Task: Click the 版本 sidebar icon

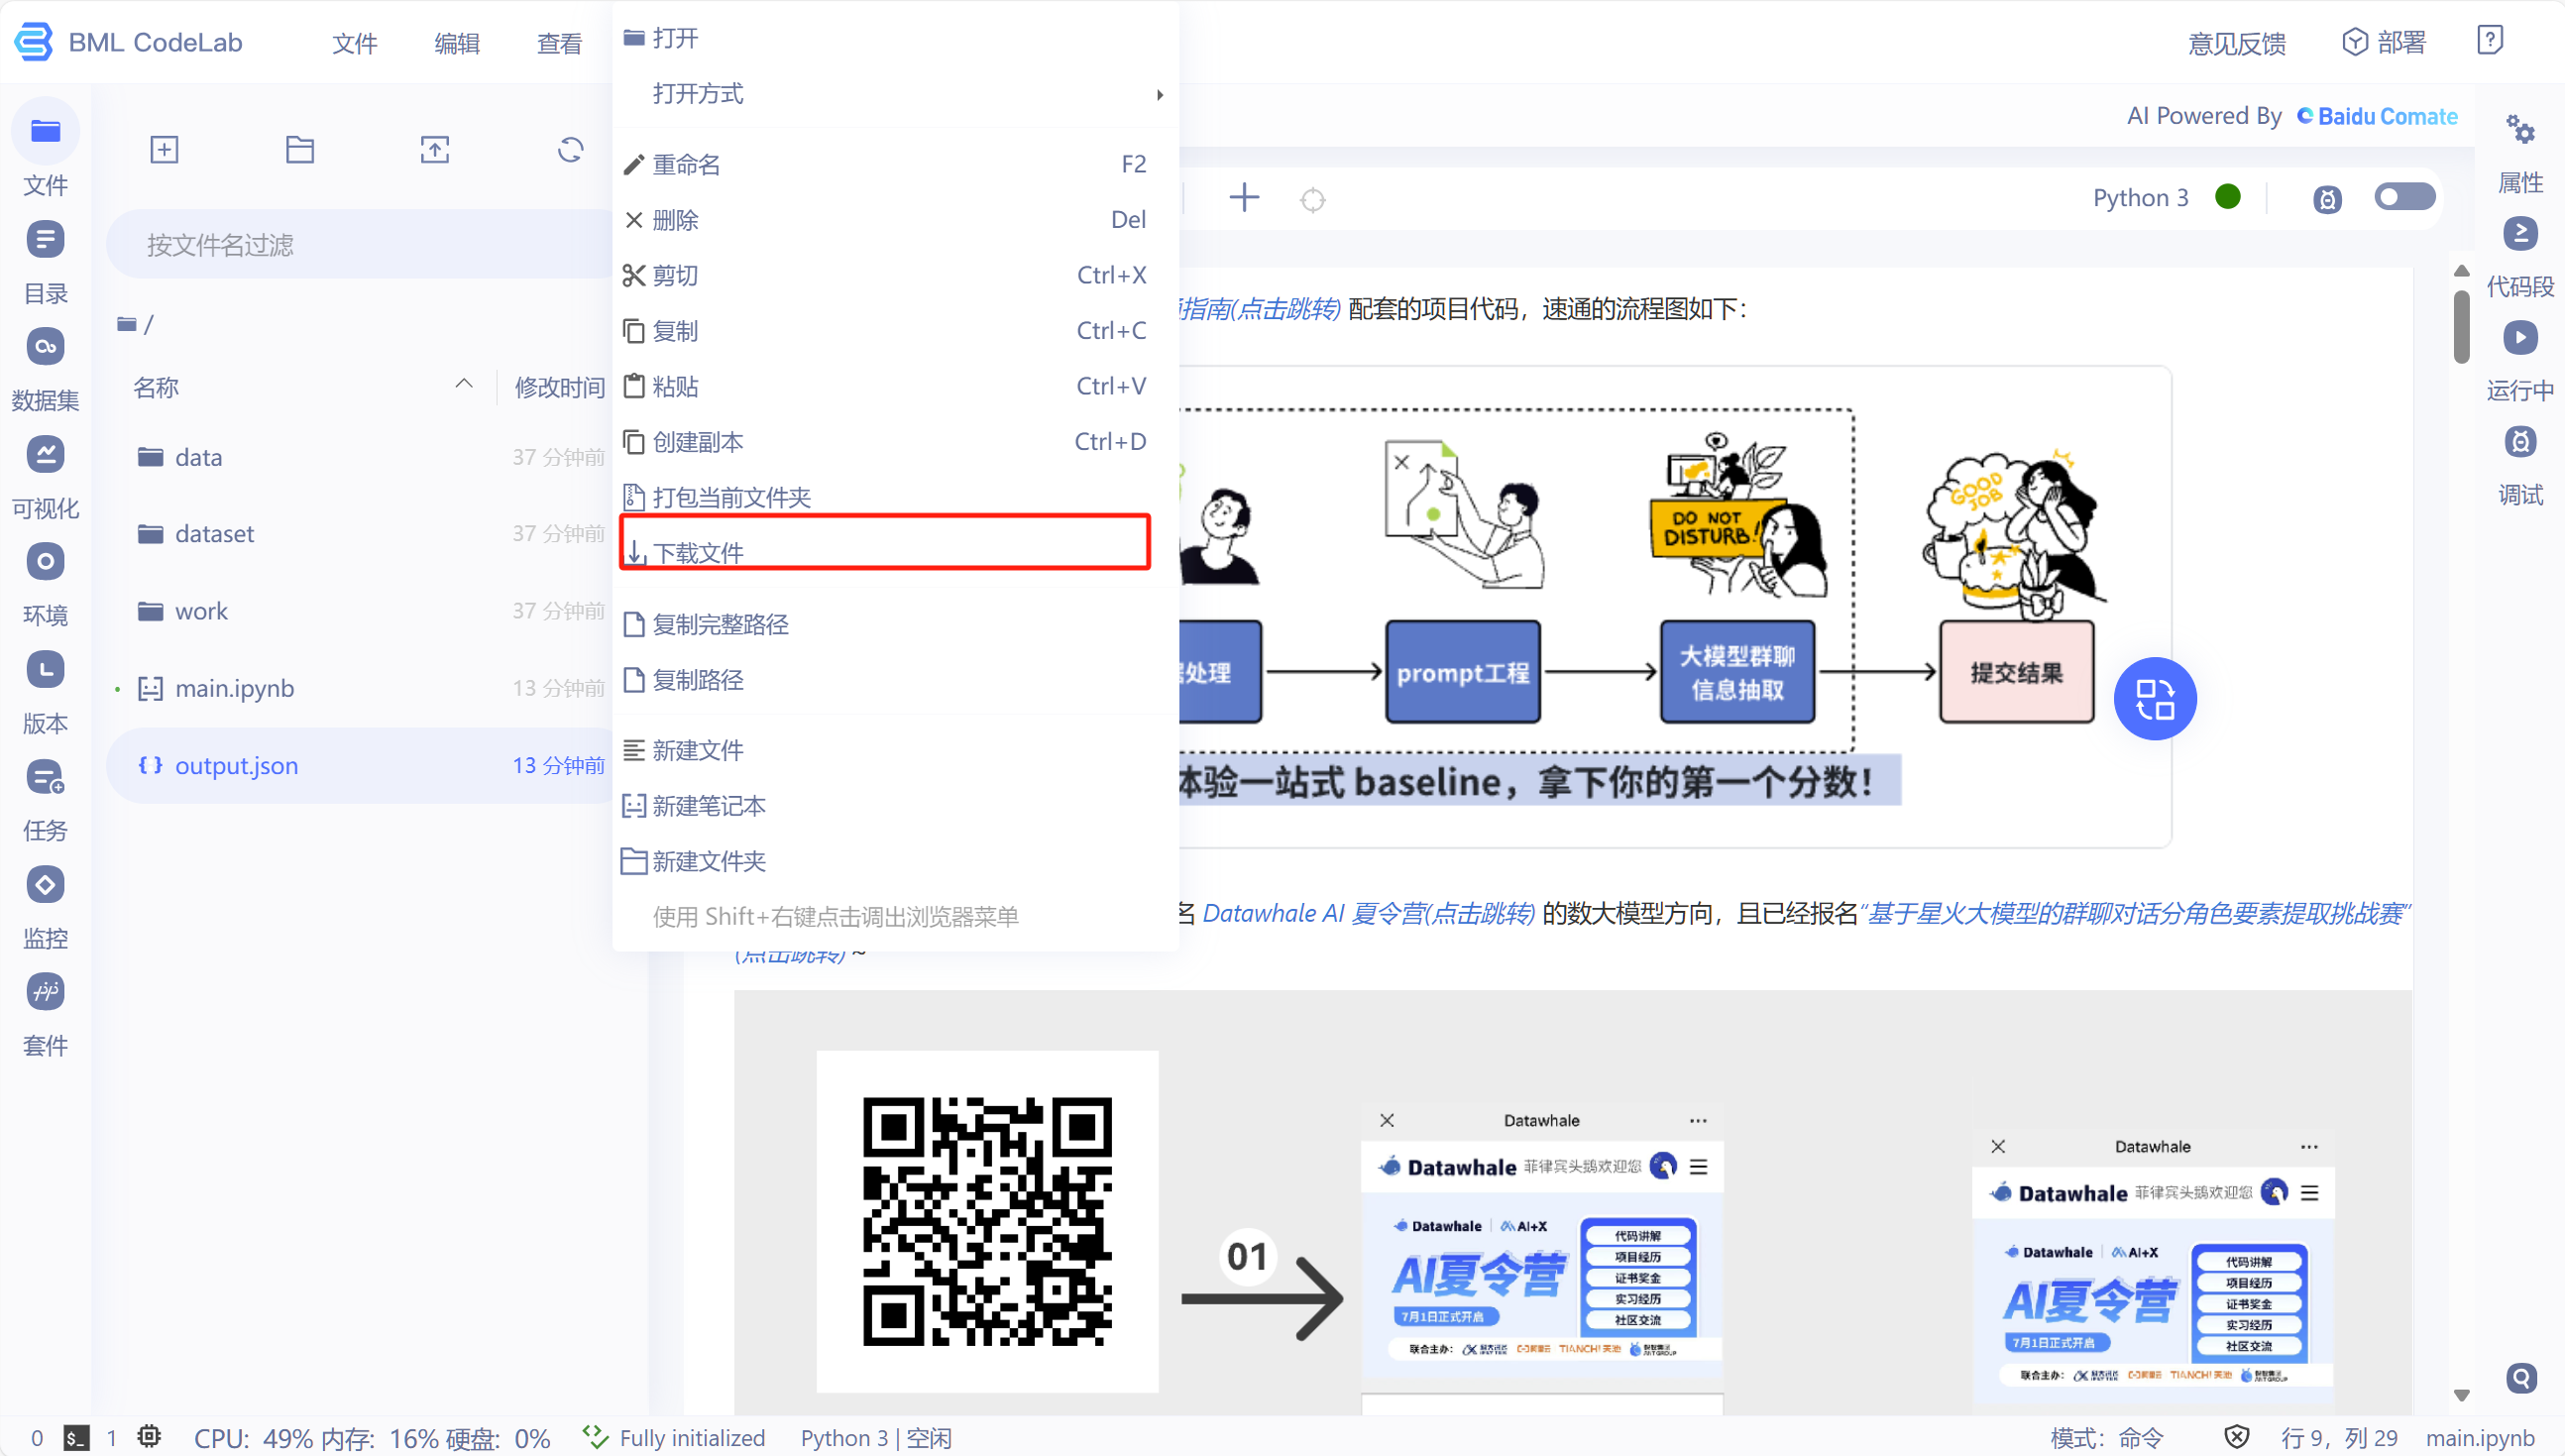Action: click(48, 670)
